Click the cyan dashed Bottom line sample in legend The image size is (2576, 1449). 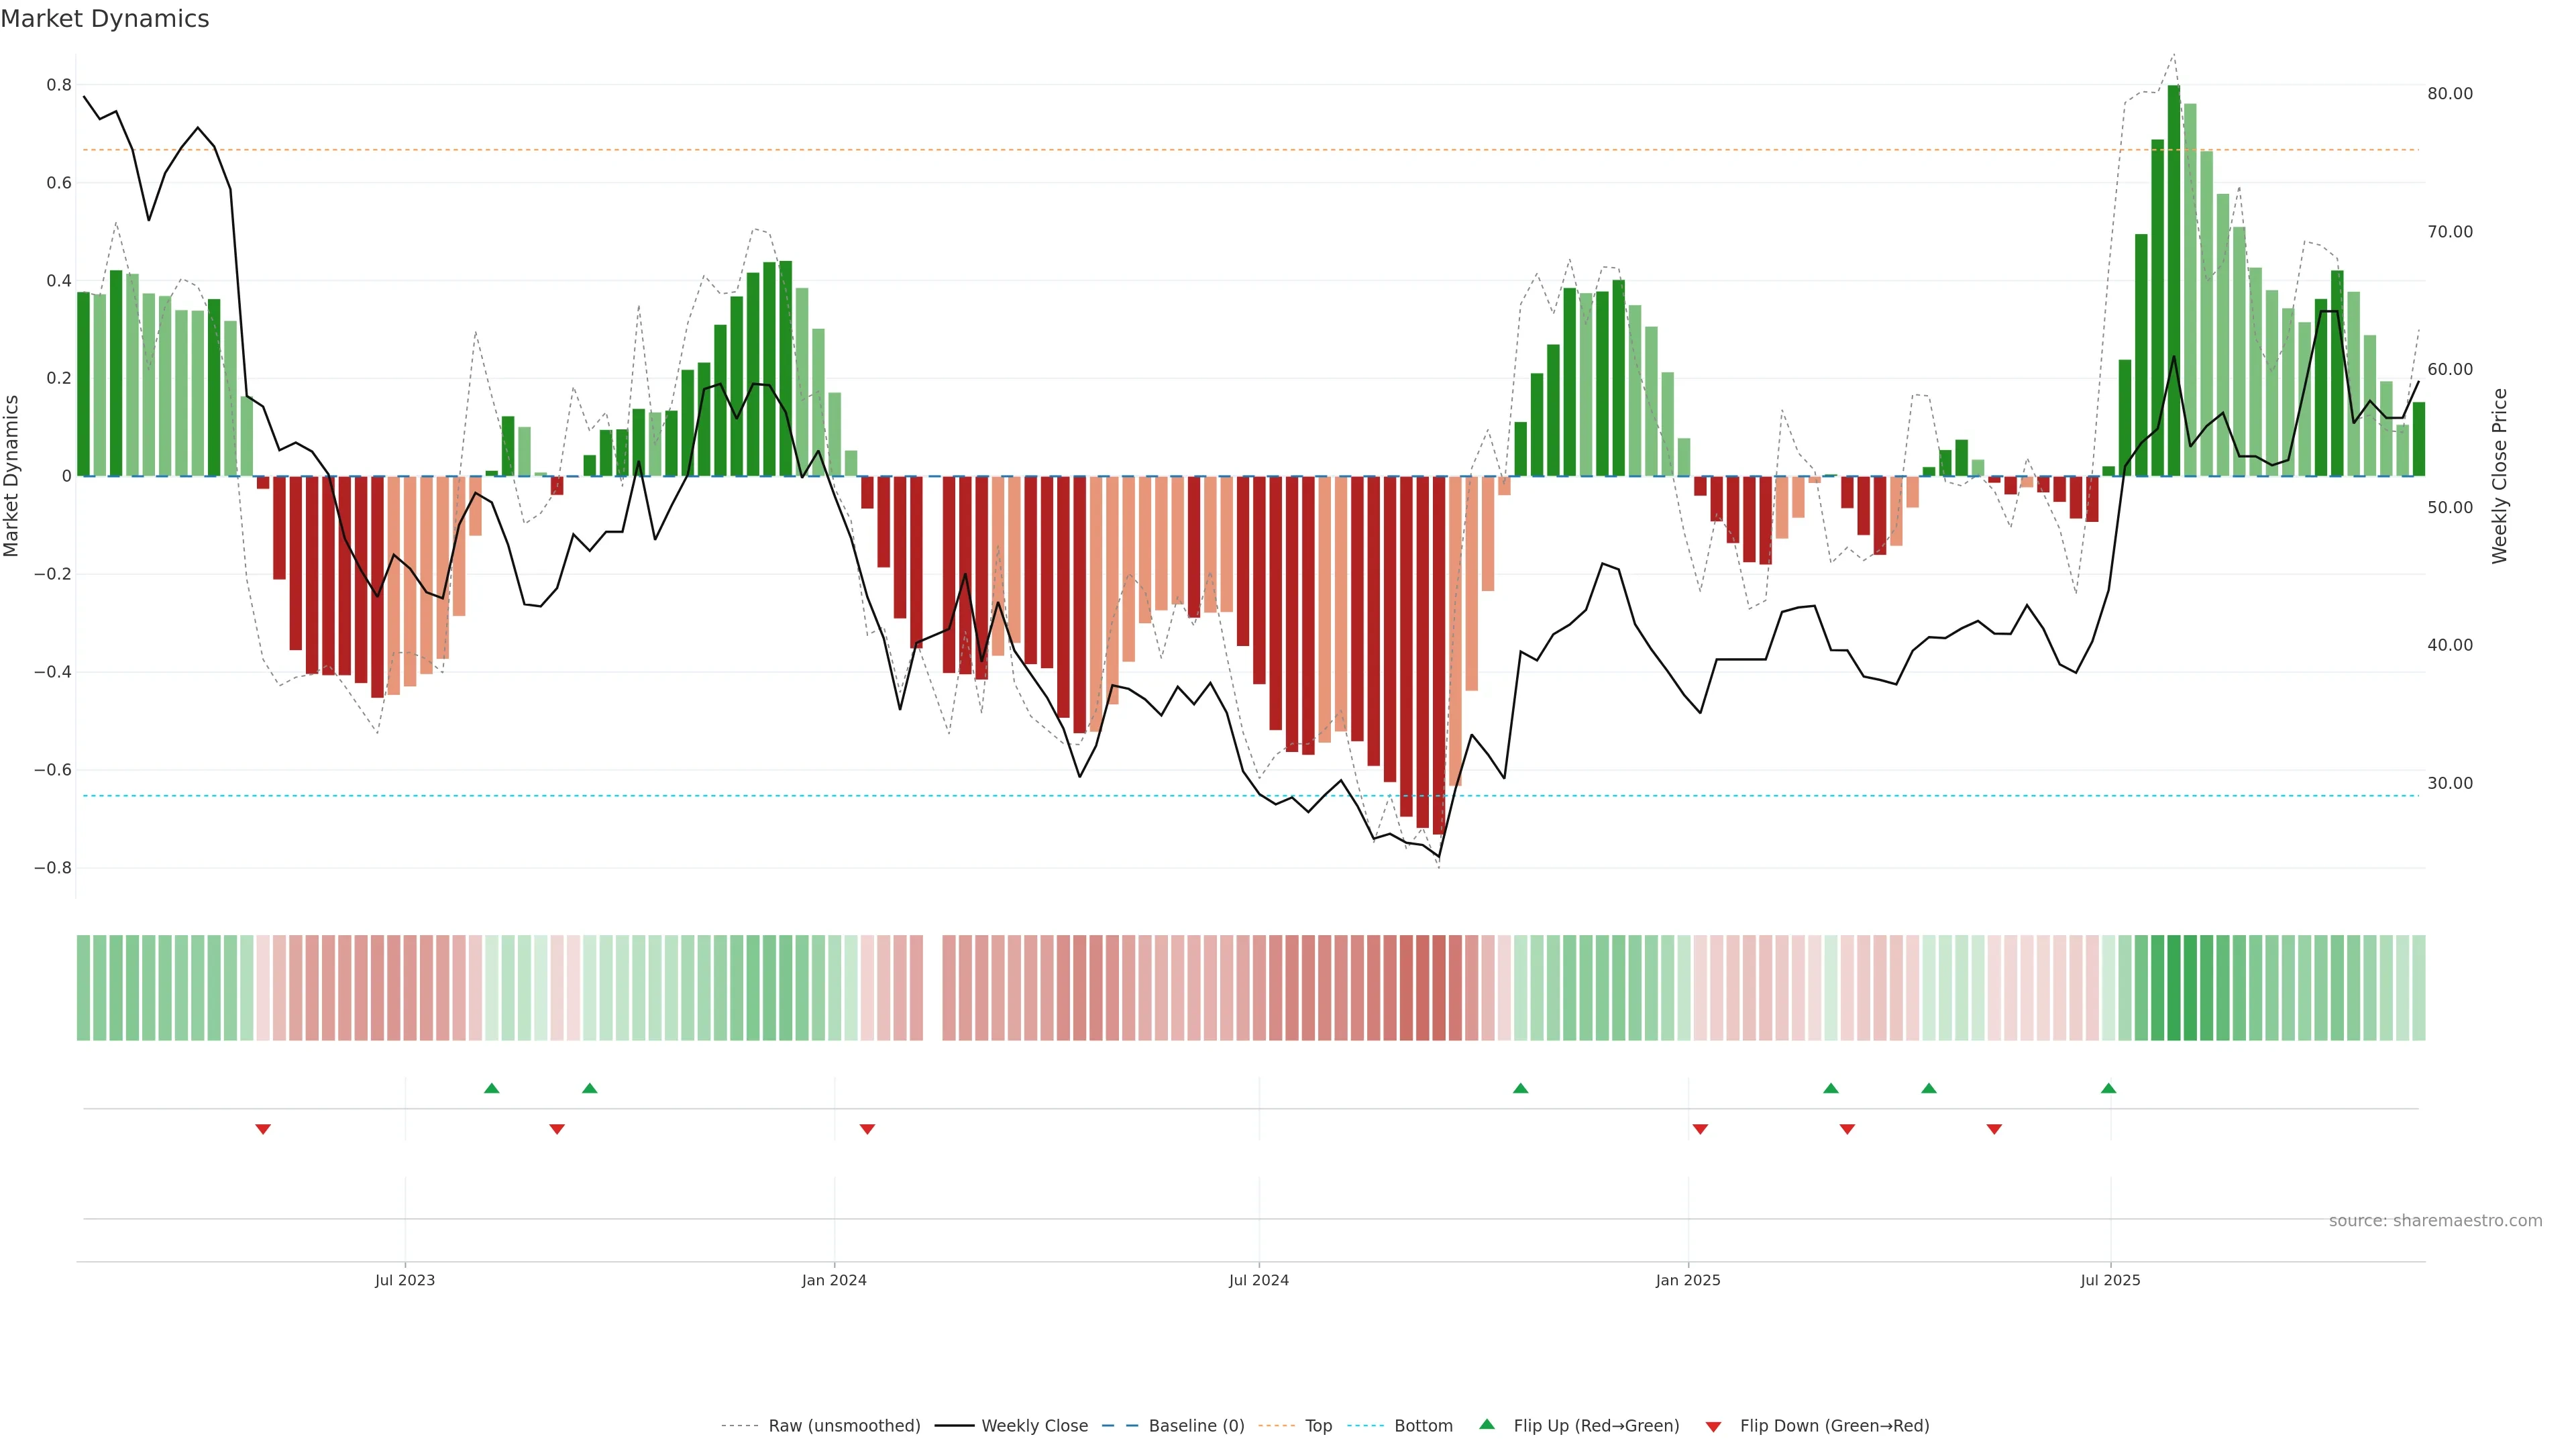pos(1365,1426)
